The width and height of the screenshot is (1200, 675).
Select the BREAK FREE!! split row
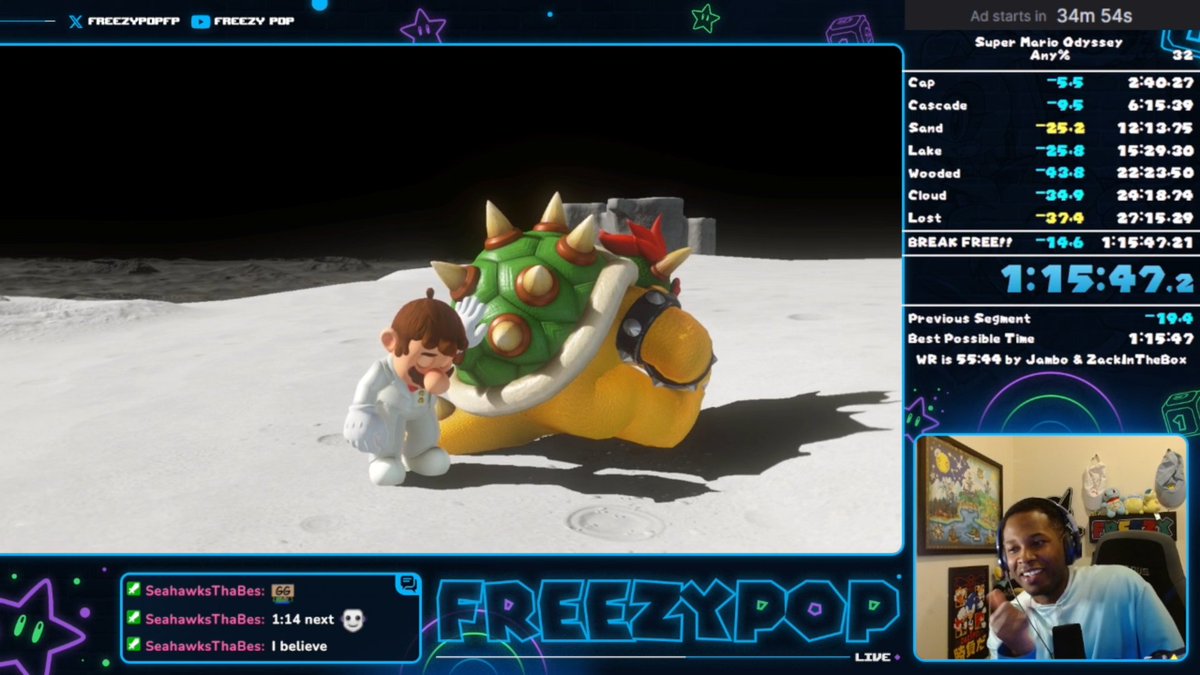click(x=1050, y=242)
